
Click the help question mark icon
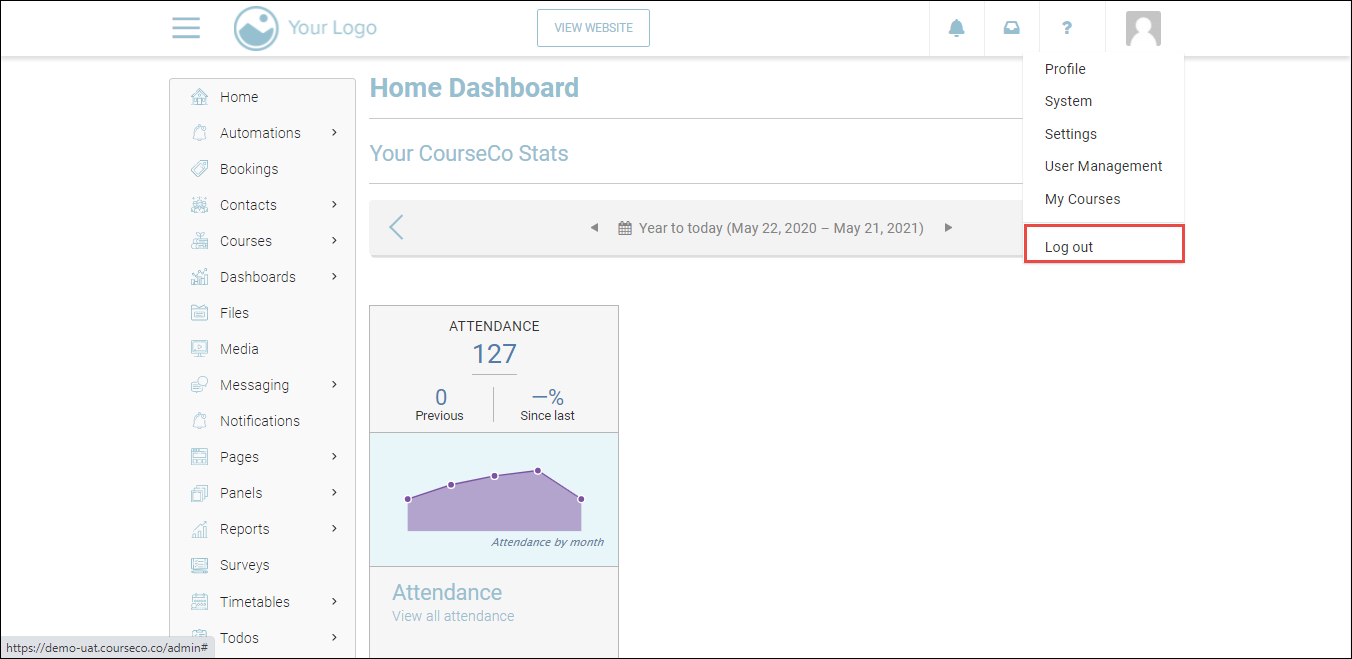pyautogui.click(x=1067, y=28)
